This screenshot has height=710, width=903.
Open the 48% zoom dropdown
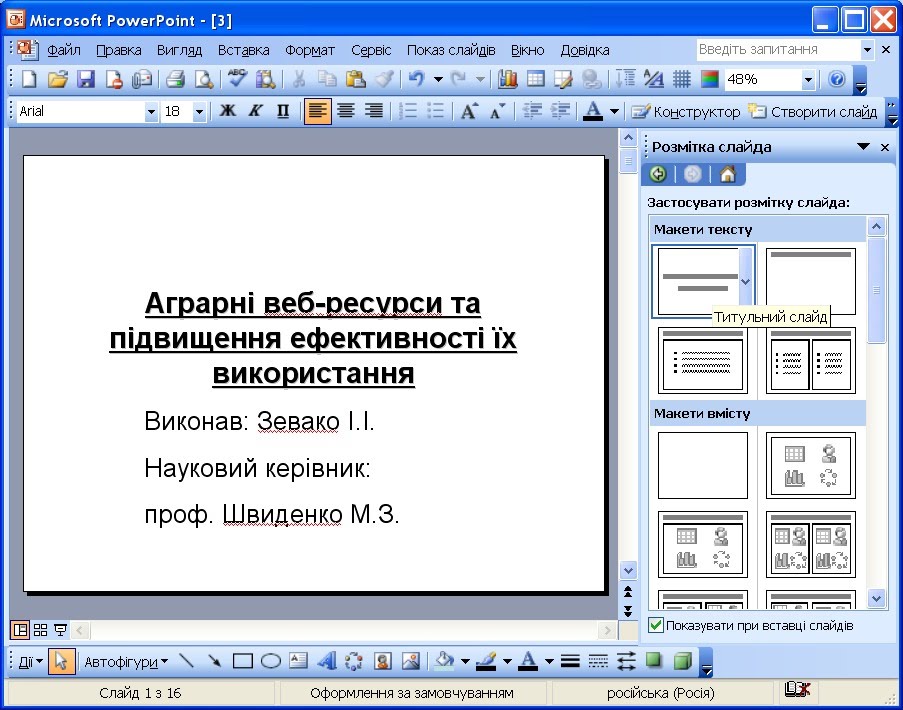pos(809,79)
